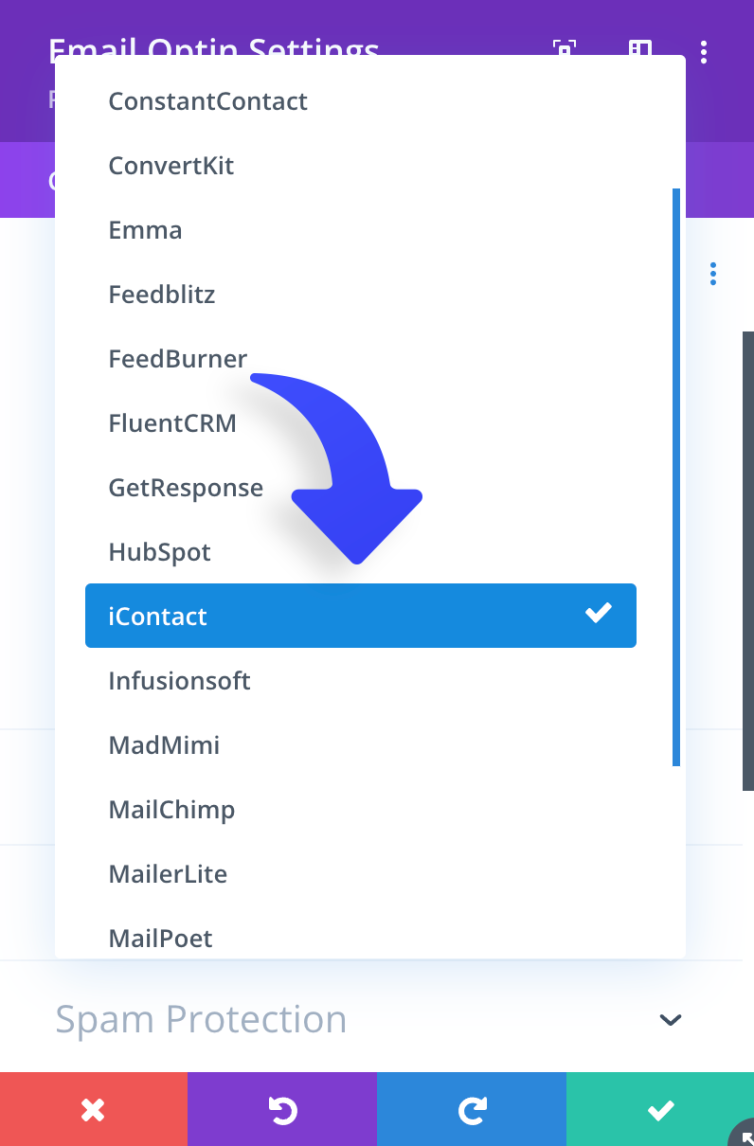Save settings with the green checkmark icon
Image resolution: width=754 pixels, height=1146 pixels.
[x=660, y=1109]
